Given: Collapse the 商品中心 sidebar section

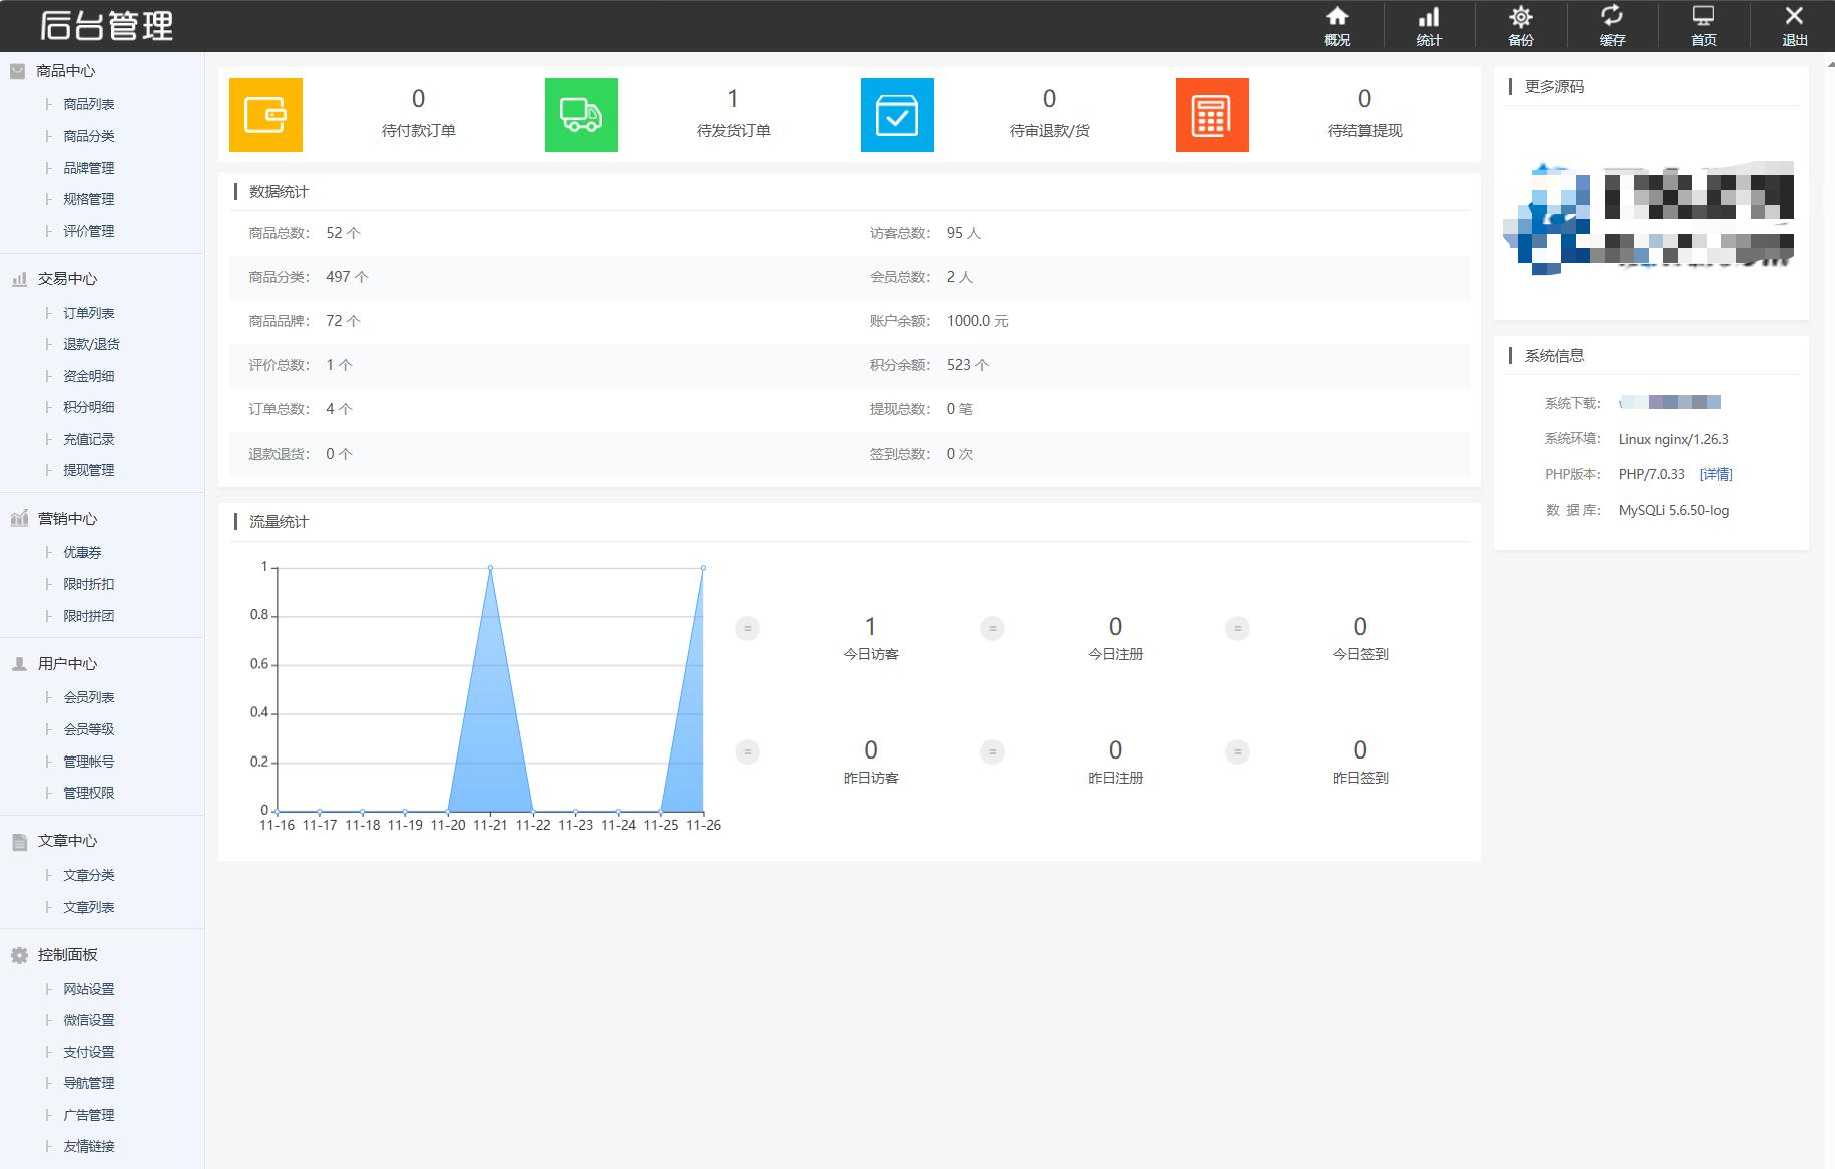Looking at the screenshot, I should click(65, 71).
